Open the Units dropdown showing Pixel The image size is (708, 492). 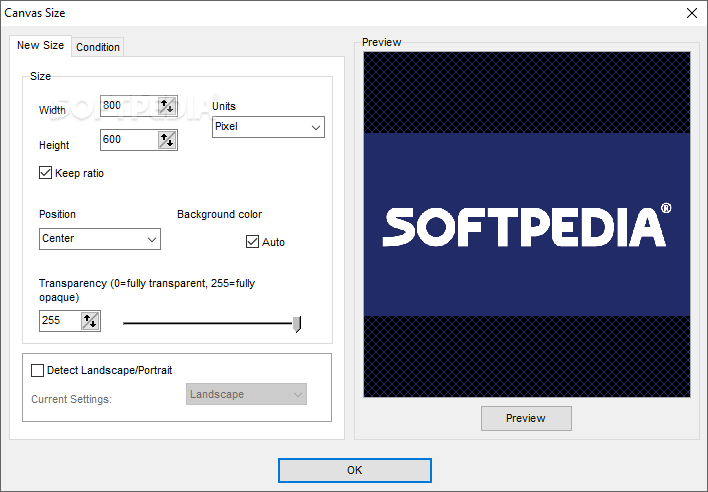coord(268,127)
